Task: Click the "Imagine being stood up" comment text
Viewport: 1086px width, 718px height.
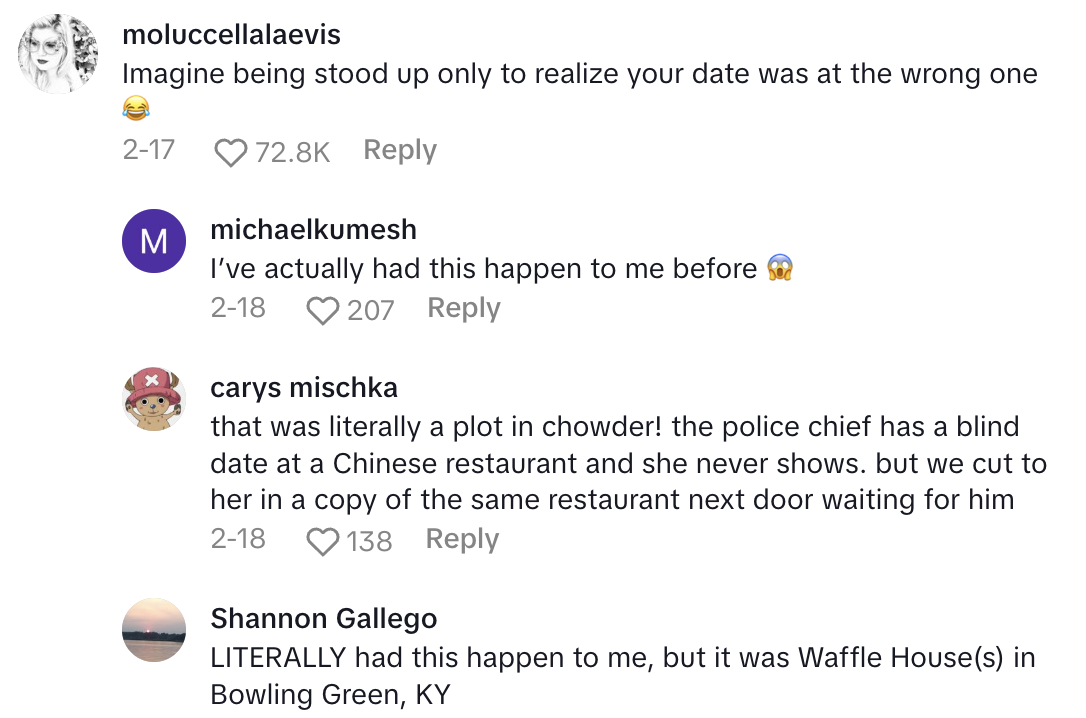Action: point(580,75)
